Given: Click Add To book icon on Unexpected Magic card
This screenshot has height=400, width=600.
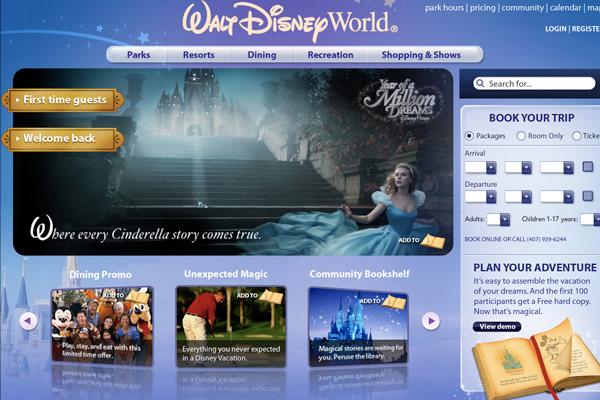Looking at the screenshot, I should [x=271, y=296].
